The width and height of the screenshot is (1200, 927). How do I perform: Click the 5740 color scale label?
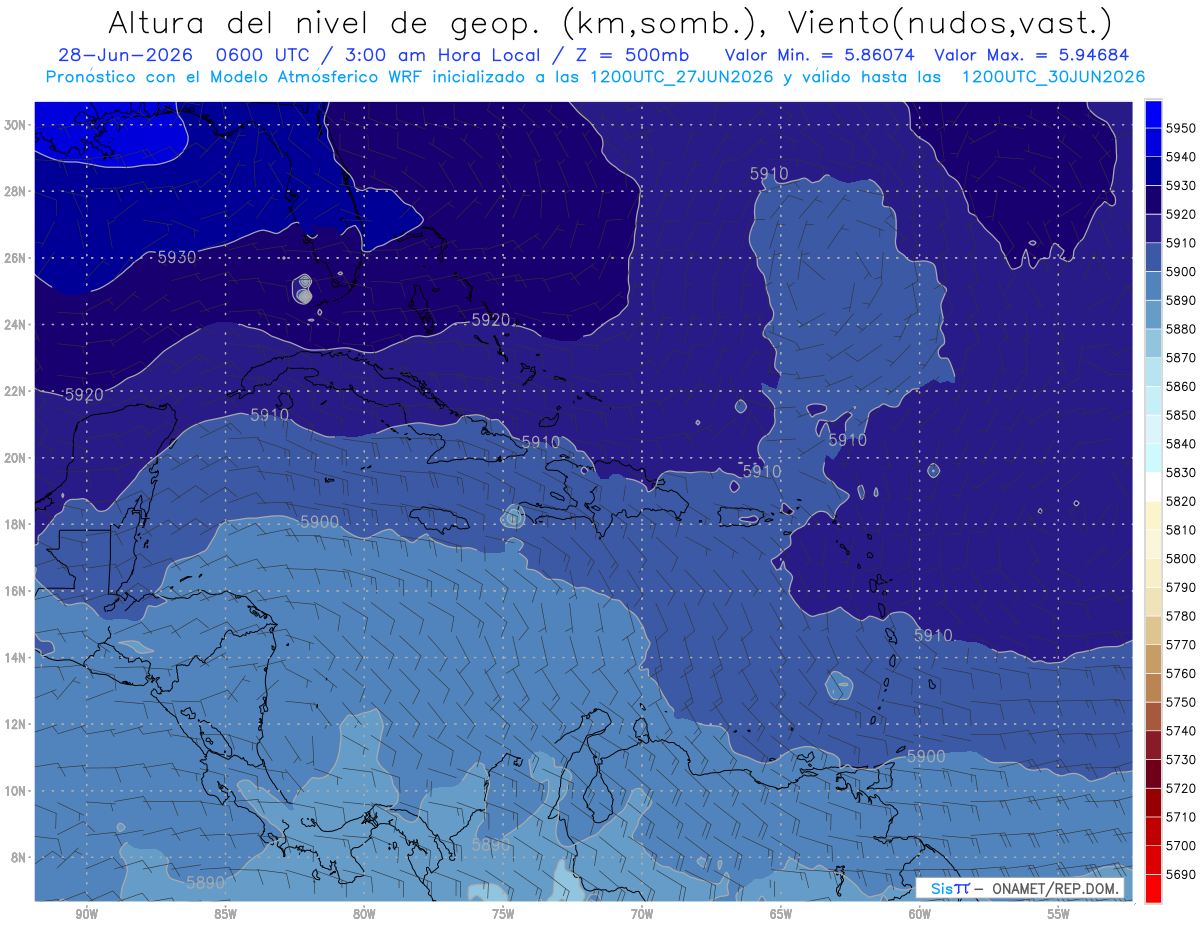point(1182,731)
